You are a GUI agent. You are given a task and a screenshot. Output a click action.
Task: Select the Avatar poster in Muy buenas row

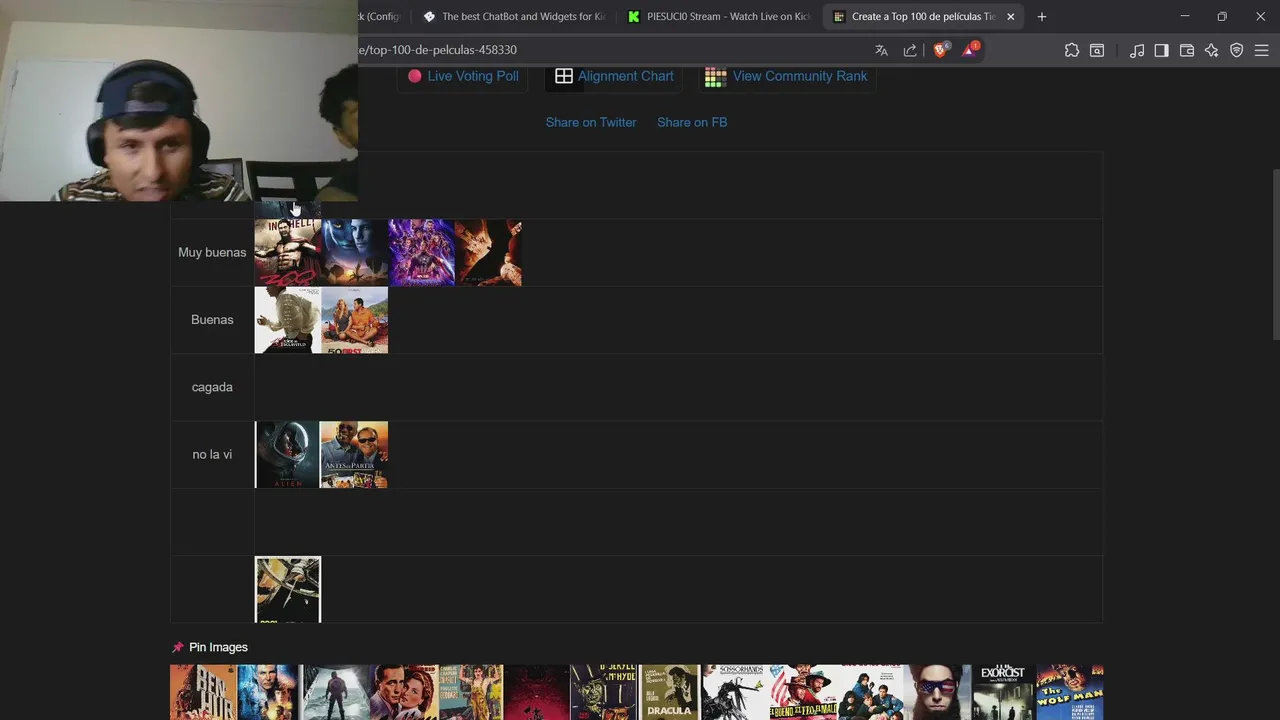(355, 253)
